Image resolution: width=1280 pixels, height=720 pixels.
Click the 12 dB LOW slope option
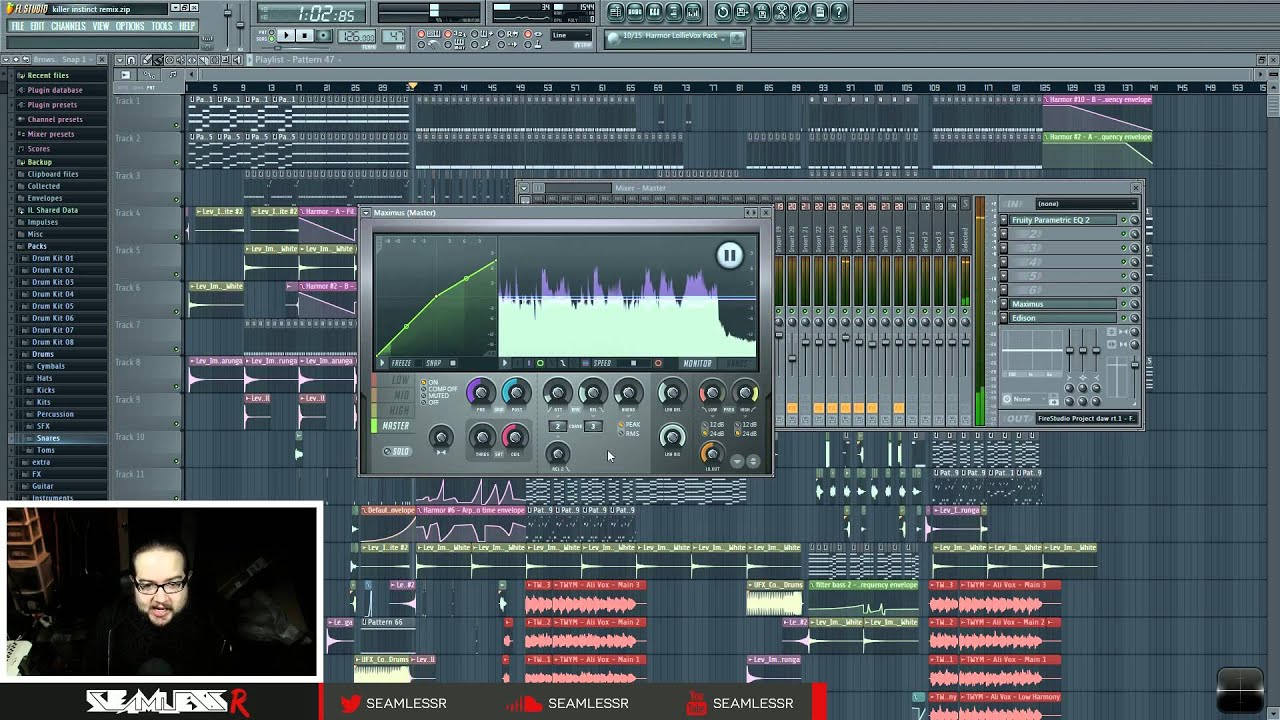click(711, 425)
